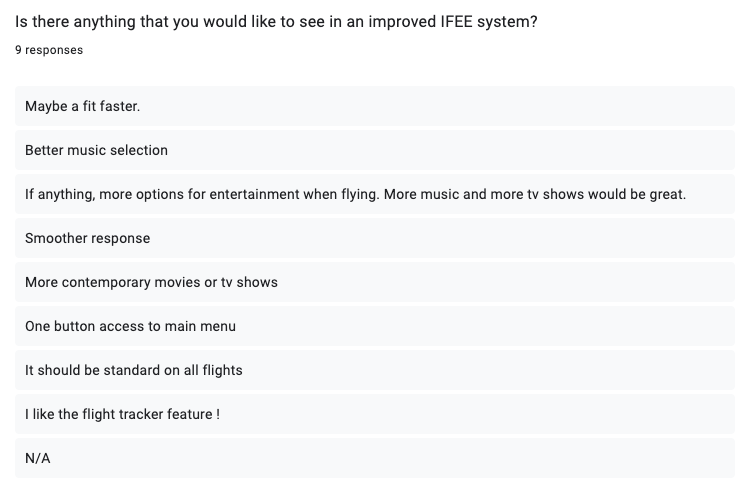Click the word 'IFEE' in the question heading
The height and width of the screenshot is (497, 750).
(x=456, y=22)
